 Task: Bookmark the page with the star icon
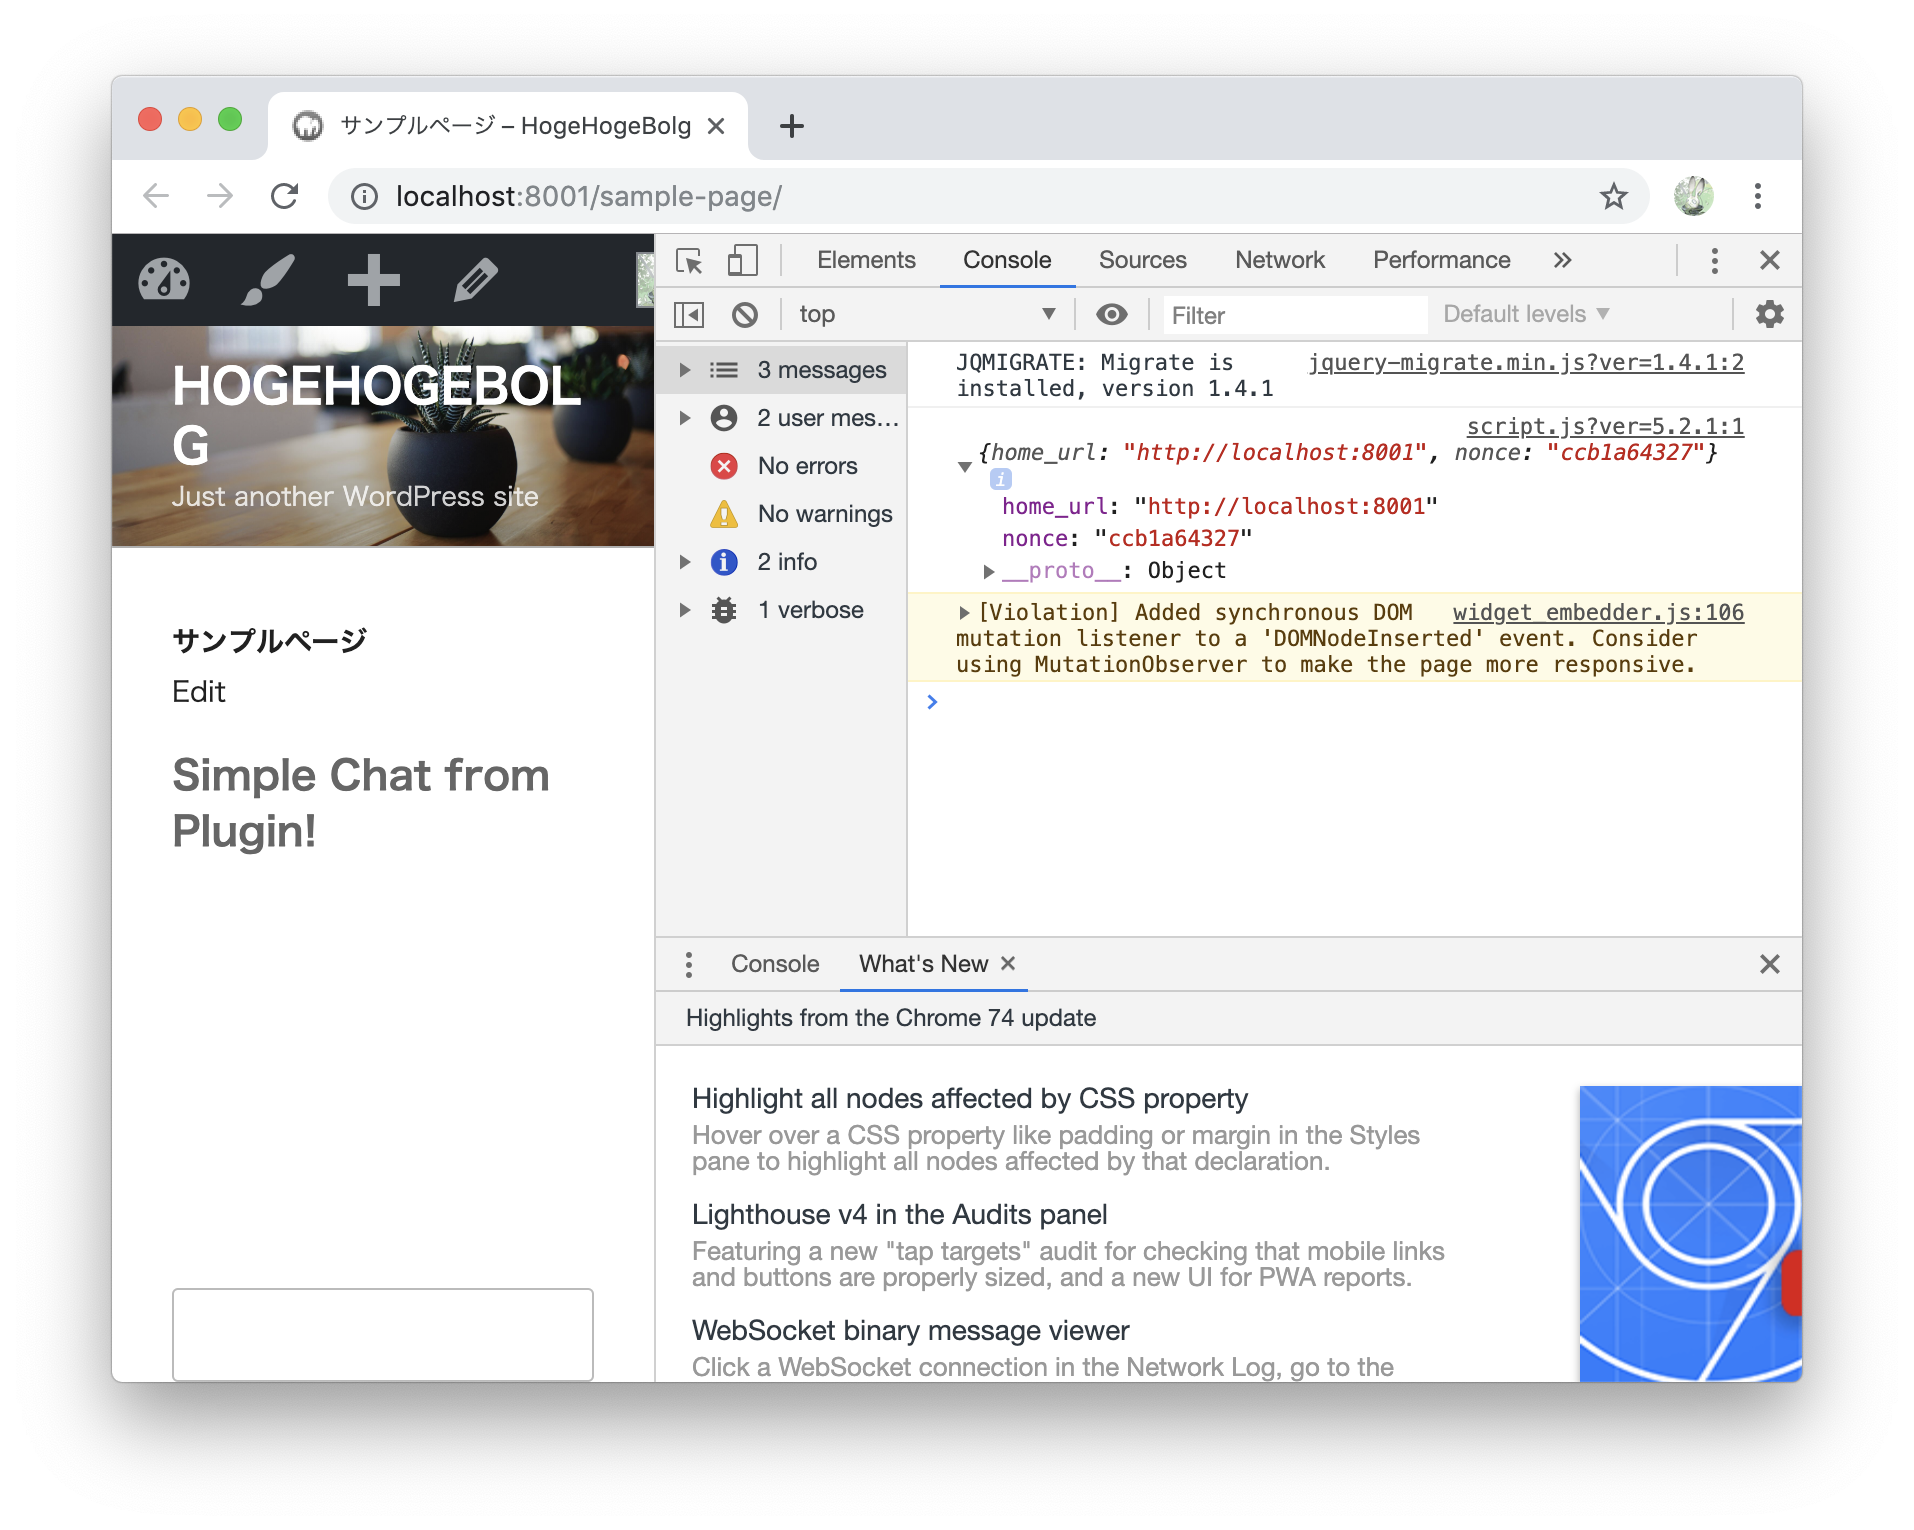click(x=1614, y=196)
